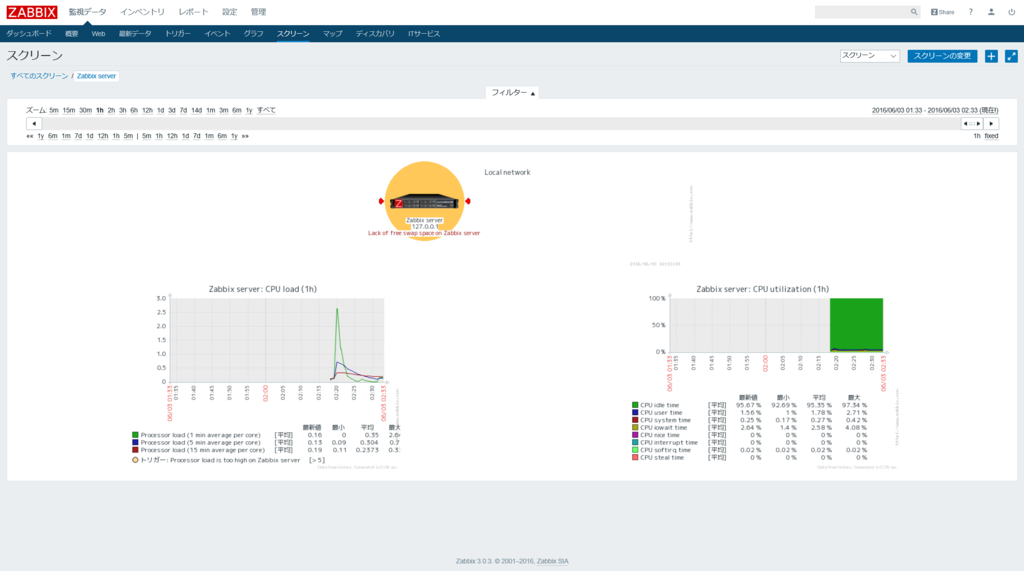Screen dimensions: 1024x571
Task: Click the timeline slider handle with two arrows
Action: pos(972,123)
